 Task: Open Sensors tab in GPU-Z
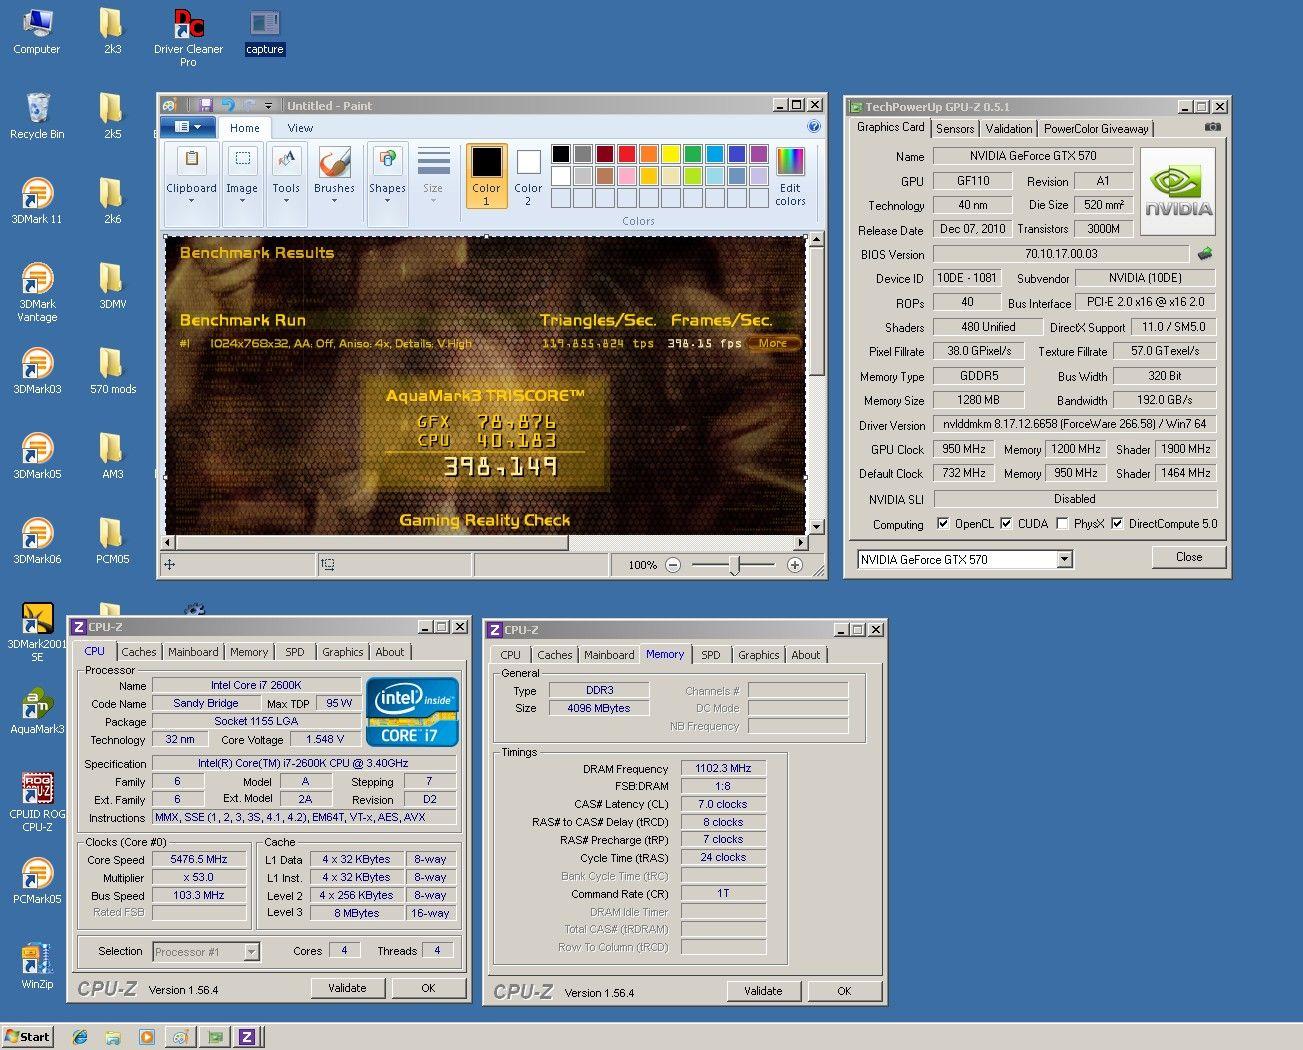[x=955, y=129]
